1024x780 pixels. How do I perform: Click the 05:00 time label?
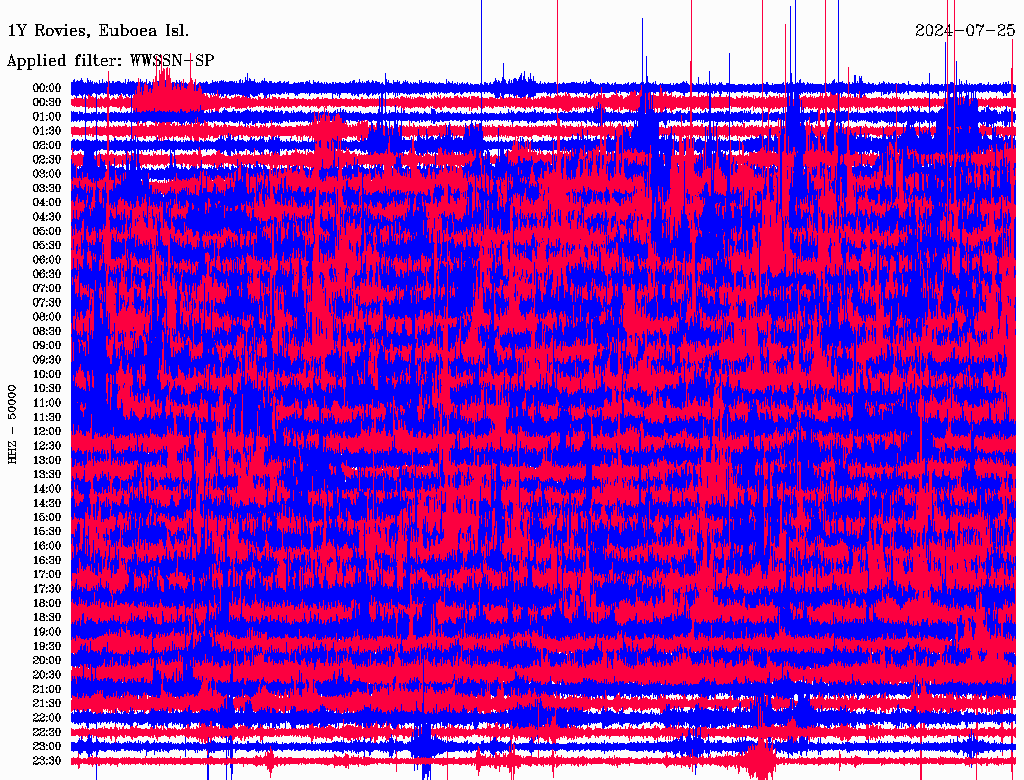tap(47, 231)
